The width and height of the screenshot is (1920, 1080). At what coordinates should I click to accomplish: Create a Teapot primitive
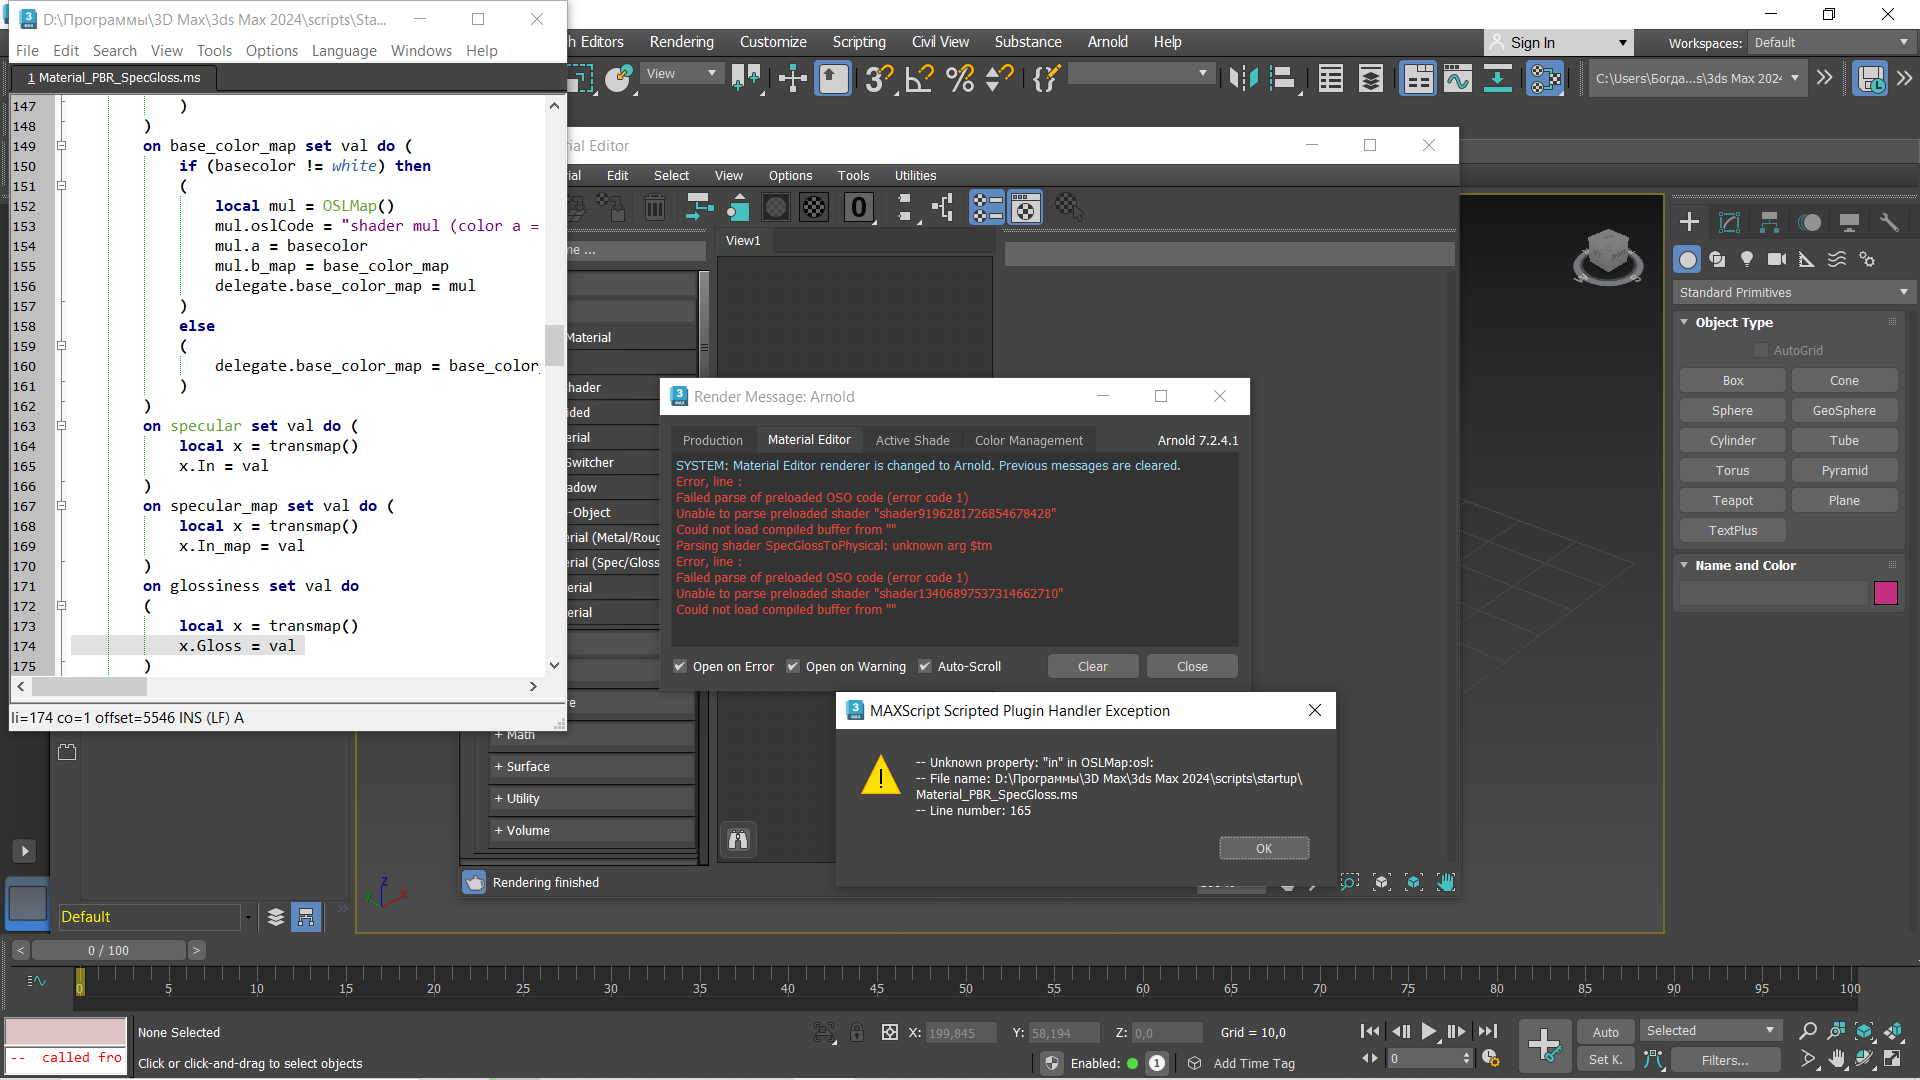(x=1732, y=500)
